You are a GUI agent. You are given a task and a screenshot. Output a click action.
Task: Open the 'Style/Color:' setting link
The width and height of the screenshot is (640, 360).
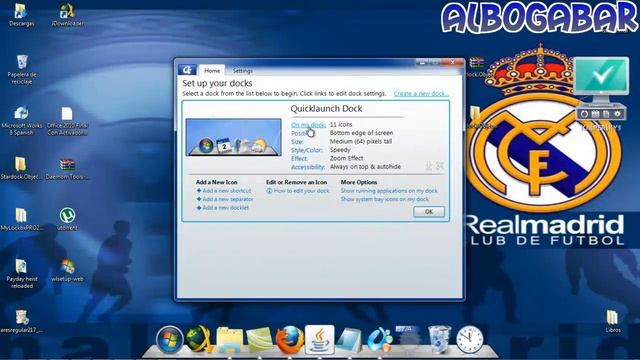tap(307, 150)
